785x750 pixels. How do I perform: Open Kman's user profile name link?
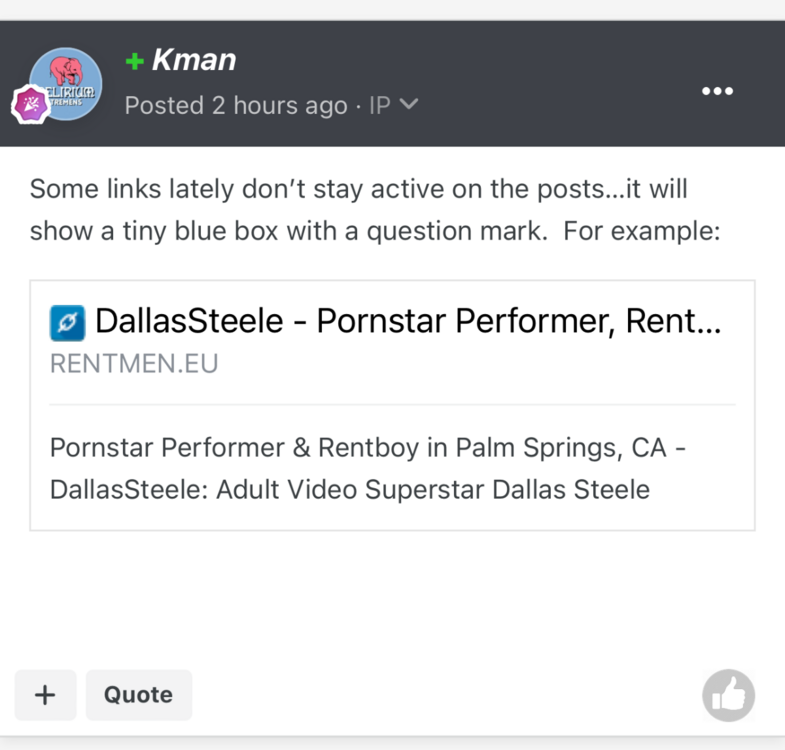click(x=194, y=61)
